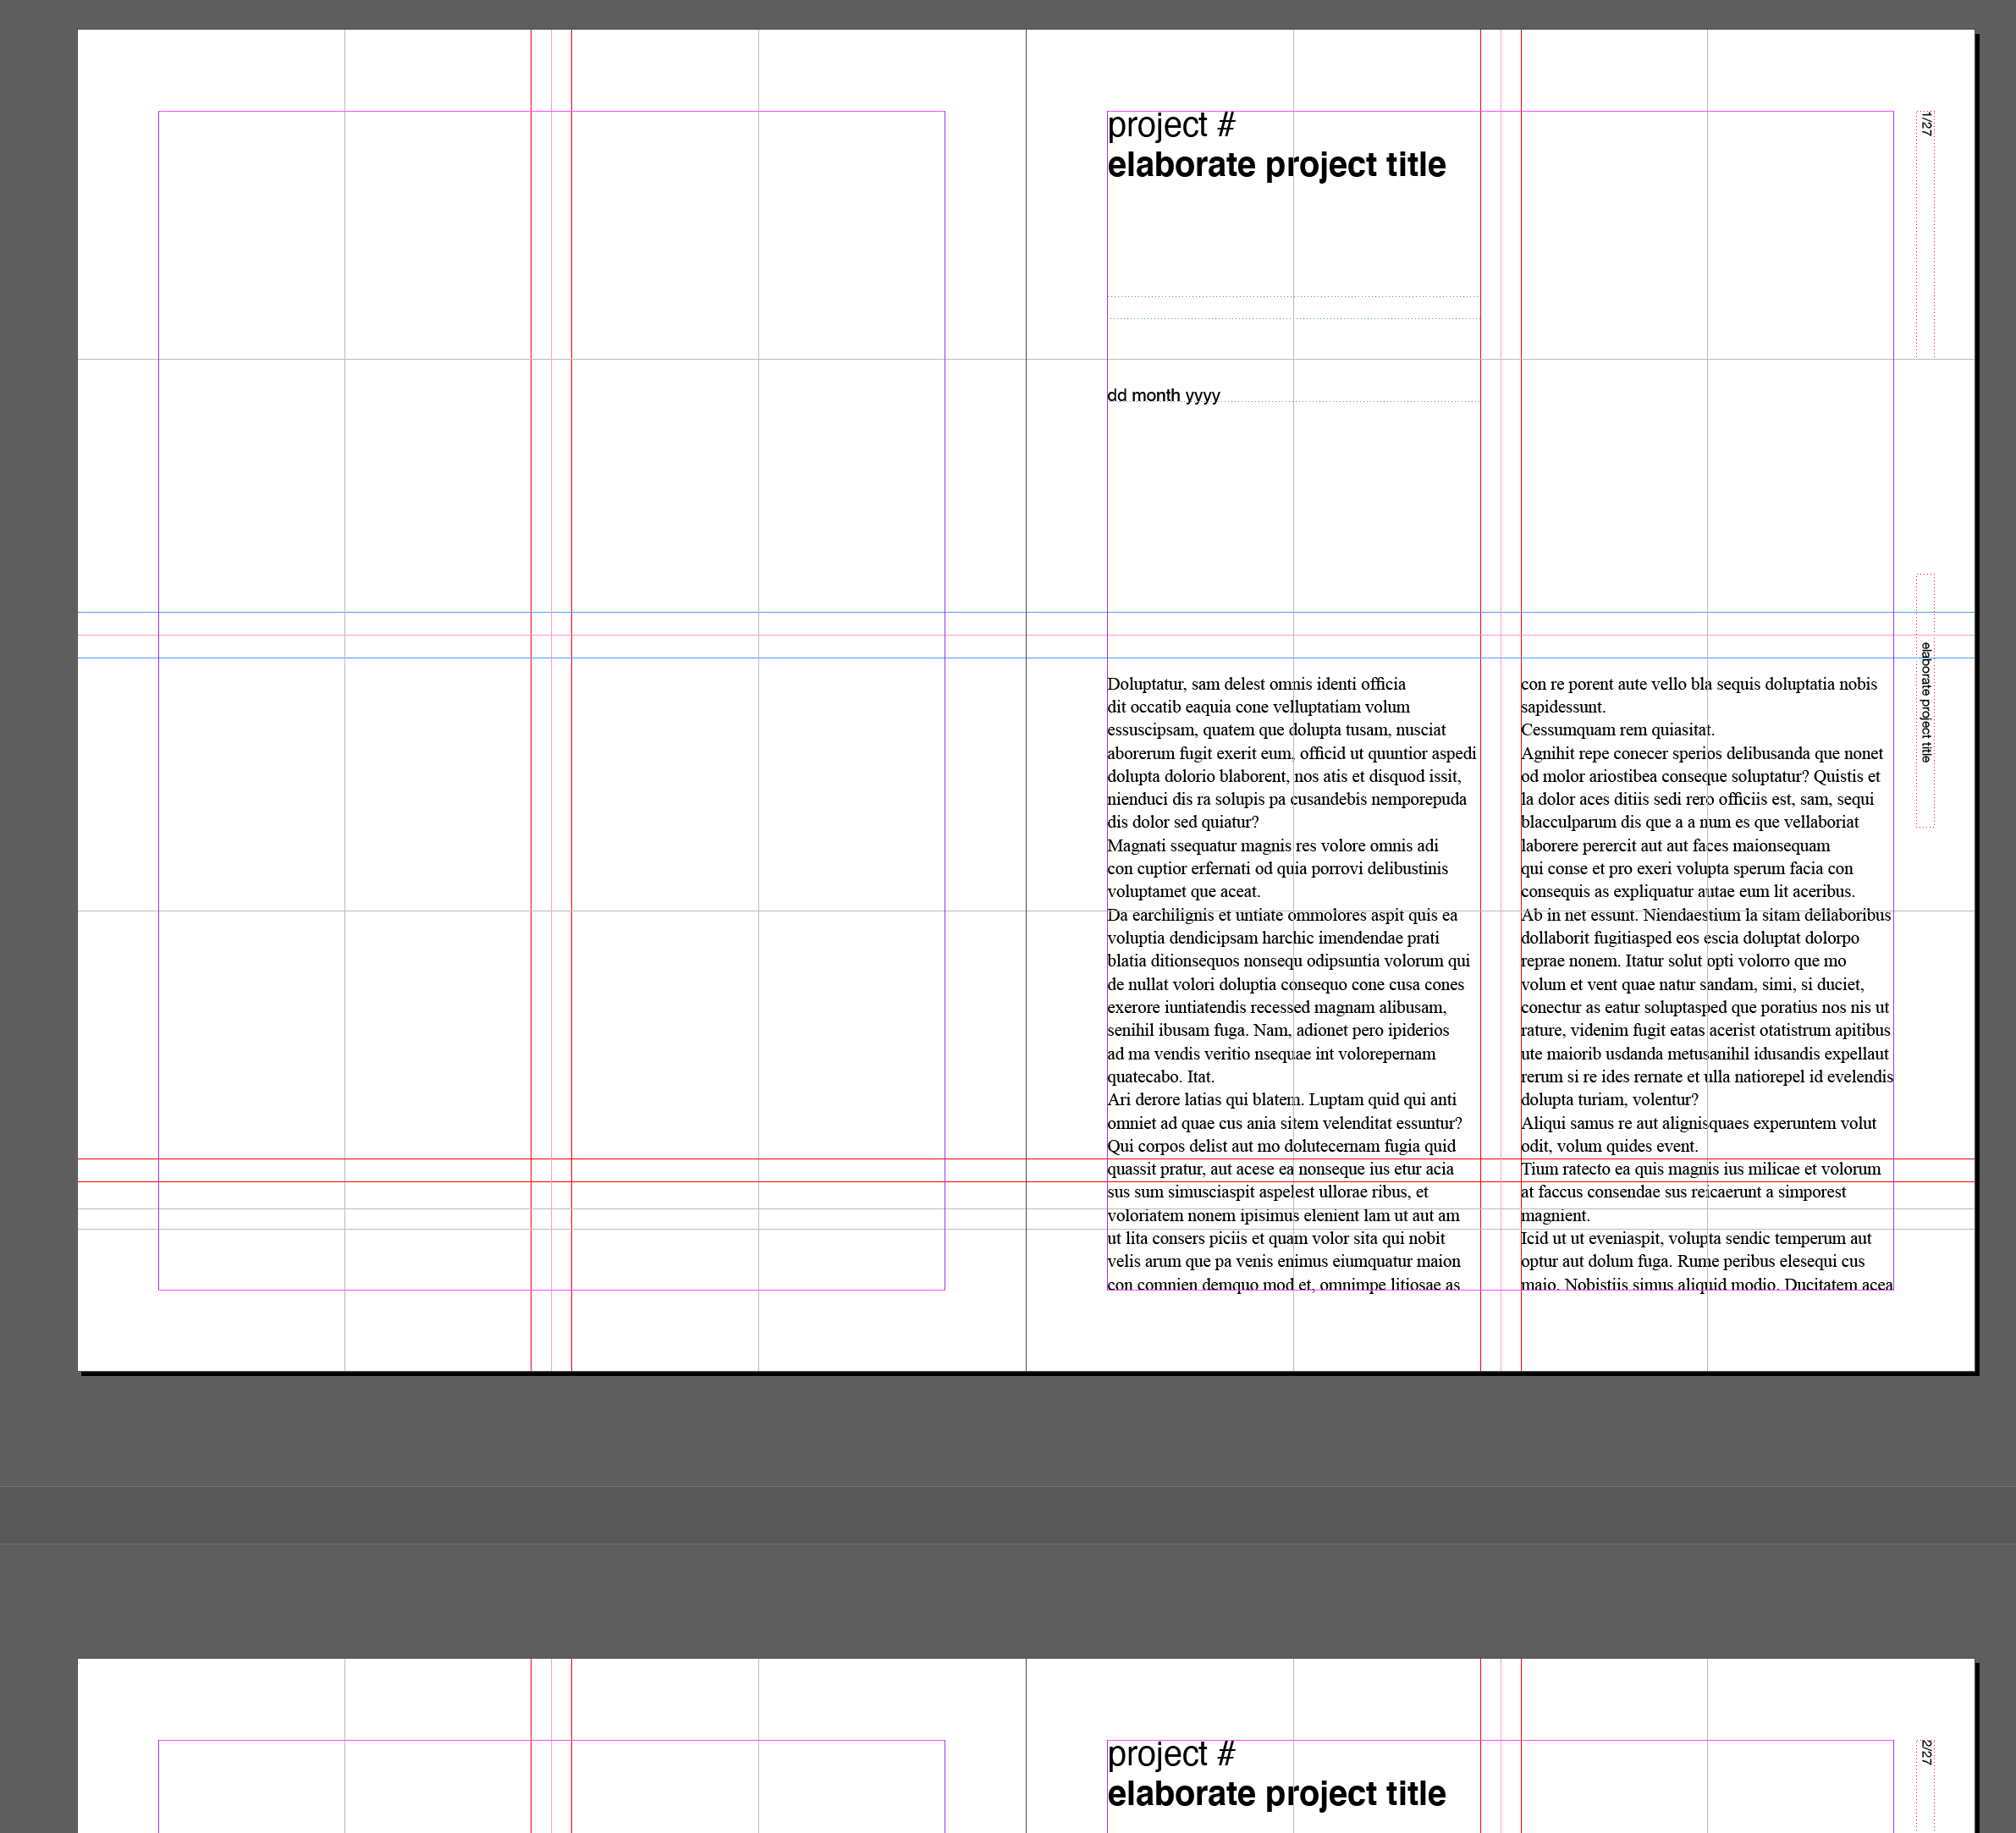Click 'project #' heading on second spread
2016x1833 pixels.
1171,1755
